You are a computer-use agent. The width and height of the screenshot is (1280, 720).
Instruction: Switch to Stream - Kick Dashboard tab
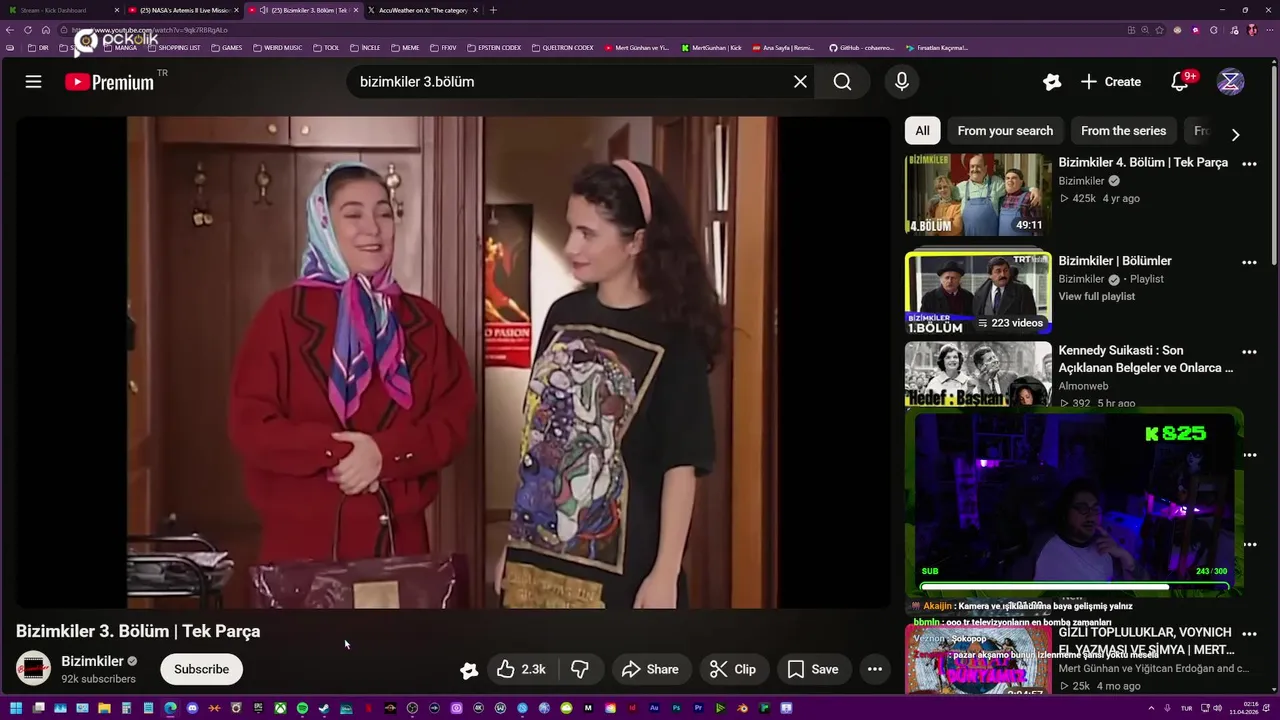pyautogui.click(x=62, y=10)
